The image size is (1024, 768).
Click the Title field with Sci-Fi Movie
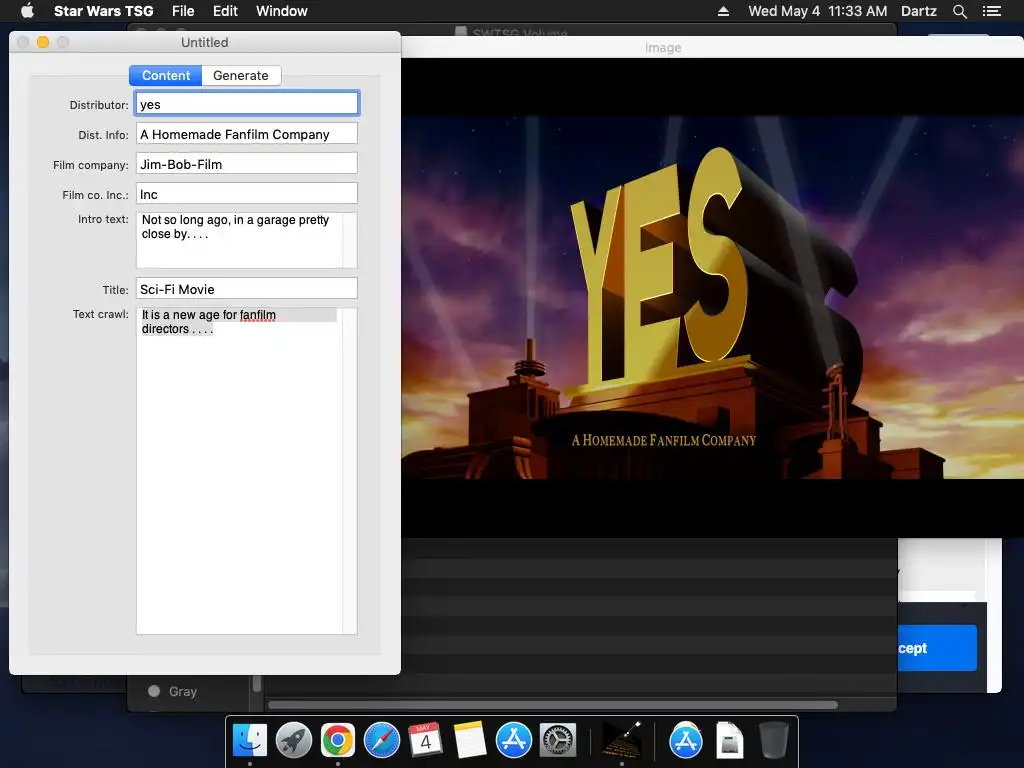(x=247, y=289)
